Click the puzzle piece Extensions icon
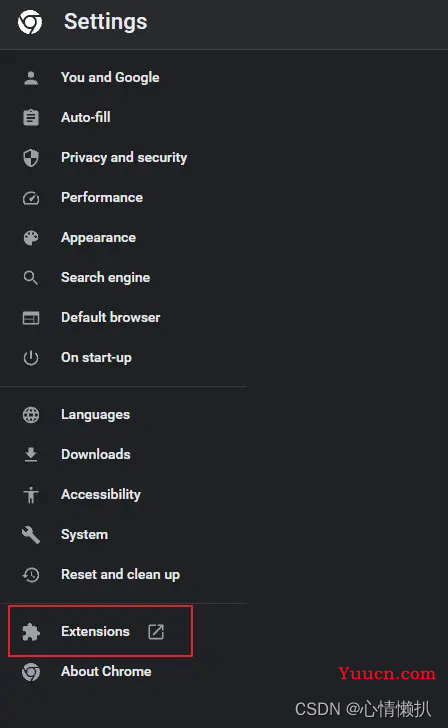Image resolution: width=448 pixels, height=728 pixels. pos(31,632)
